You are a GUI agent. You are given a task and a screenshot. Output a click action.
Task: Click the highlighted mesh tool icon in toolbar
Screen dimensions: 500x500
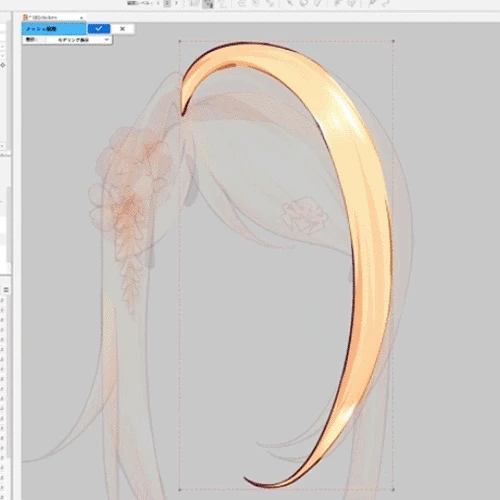coord(208,4)
